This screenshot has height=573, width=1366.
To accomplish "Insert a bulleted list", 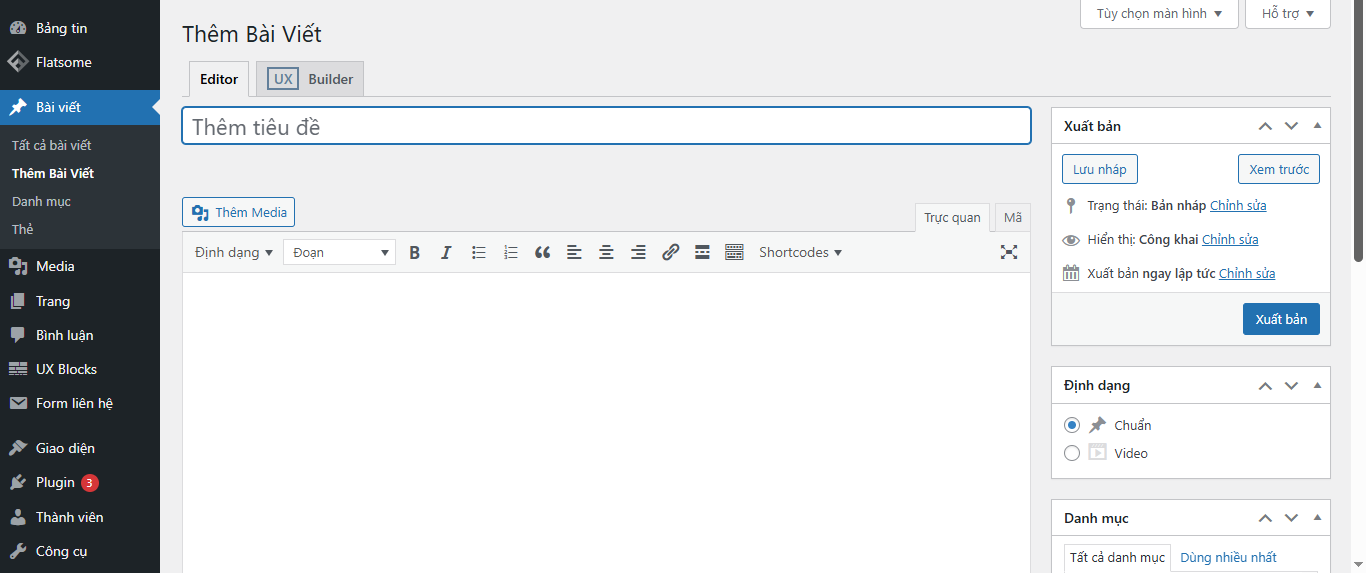I will click(479, 253).
